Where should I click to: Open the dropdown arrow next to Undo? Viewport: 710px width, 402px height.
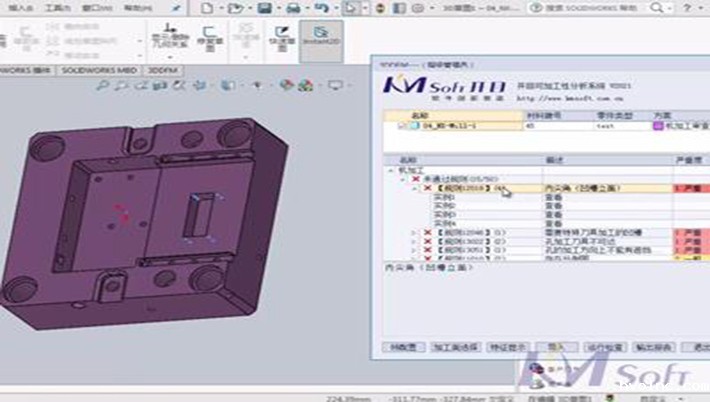[x=336, y=8]
